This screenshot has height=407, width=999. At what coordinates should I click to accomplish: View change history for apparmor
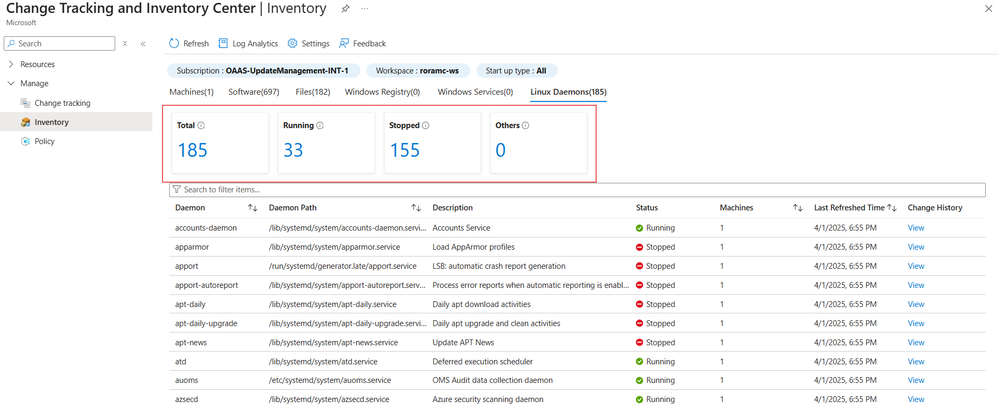916,246
